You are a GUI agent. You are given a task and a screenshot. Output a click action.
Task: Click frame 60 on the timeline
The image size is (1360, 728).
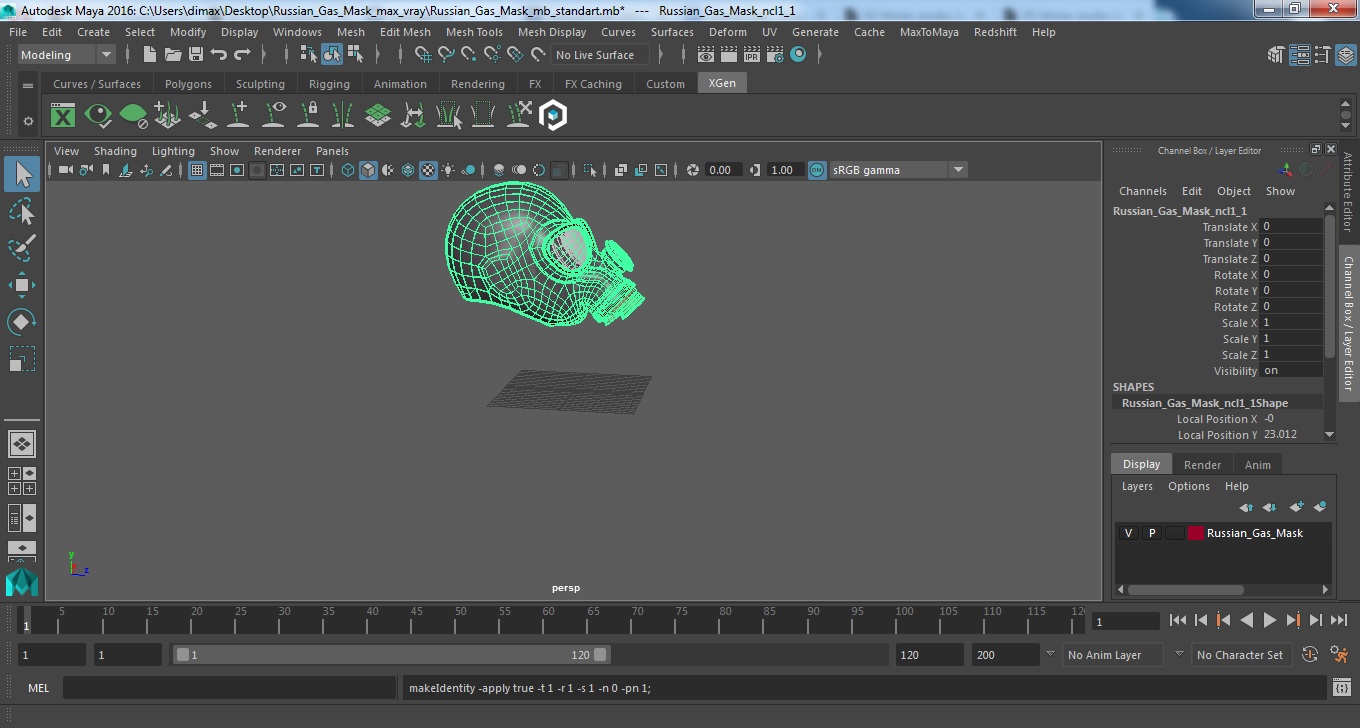pos(546,621)
